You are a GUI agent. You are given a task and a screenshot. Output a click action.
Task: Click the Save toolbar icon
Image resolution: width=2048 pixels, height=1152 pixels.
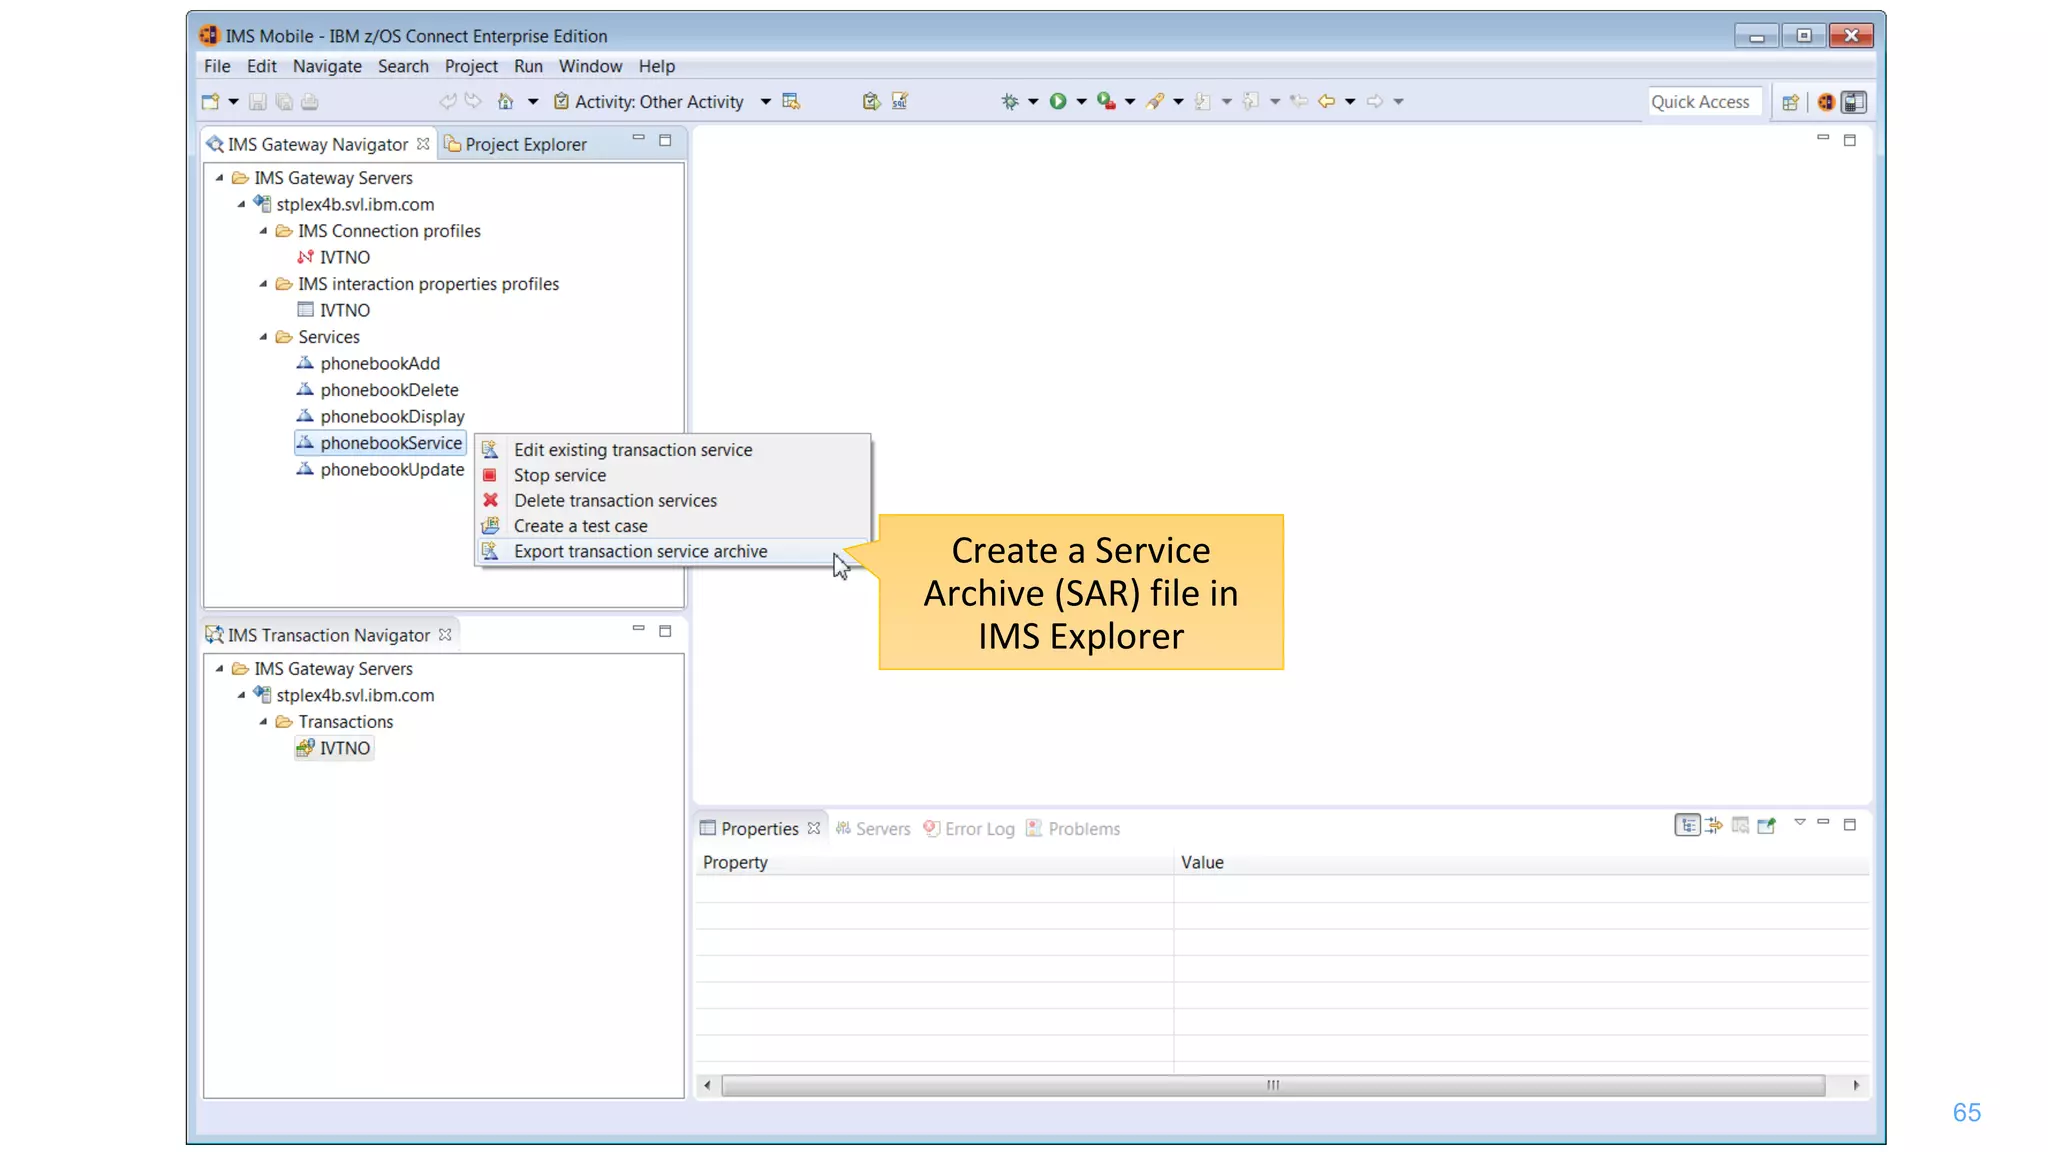pyautogui.click(x=257, y=101)
